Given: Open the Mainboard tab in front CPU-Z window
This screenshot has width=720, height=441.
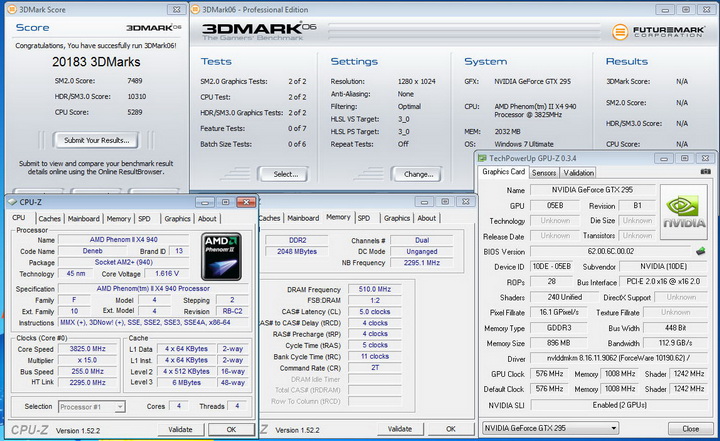Looking at the screenshot, I should click(84, 219).
